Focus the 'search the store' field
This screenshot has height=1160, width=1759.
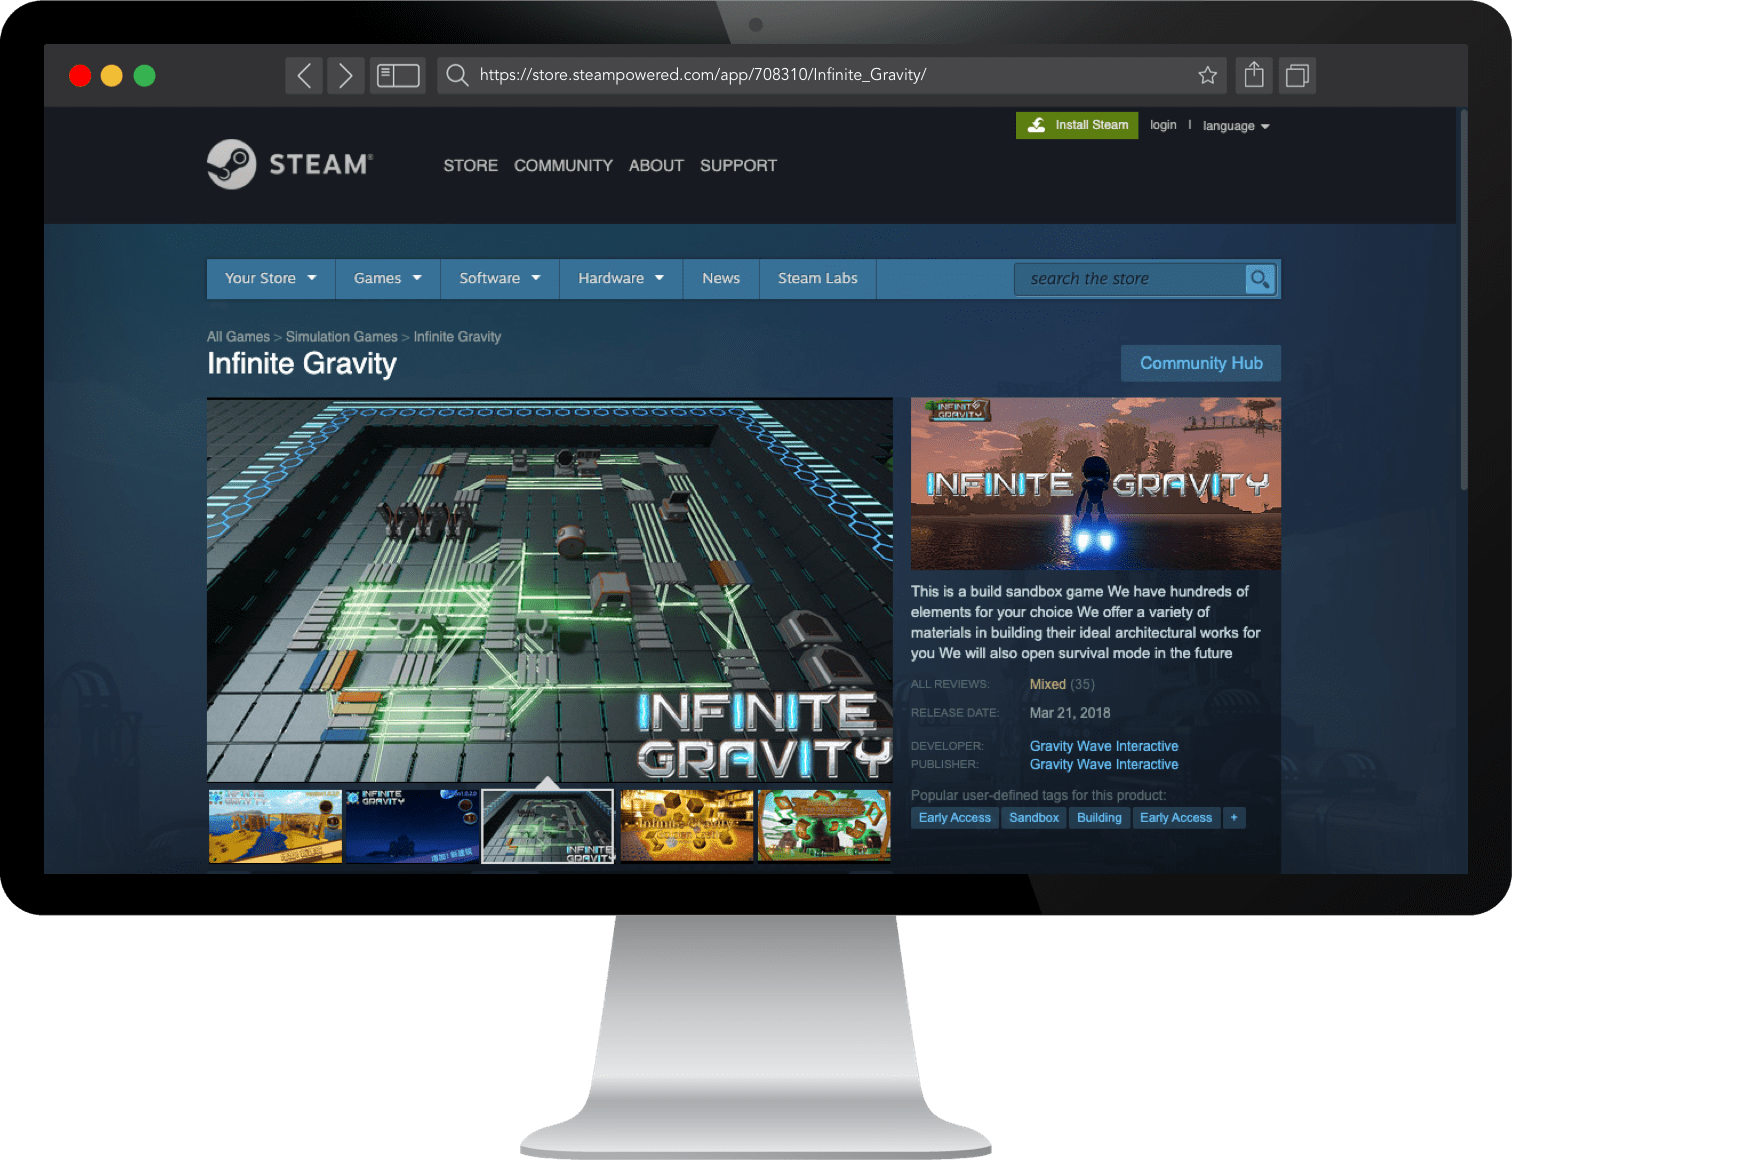(1130, 279)
